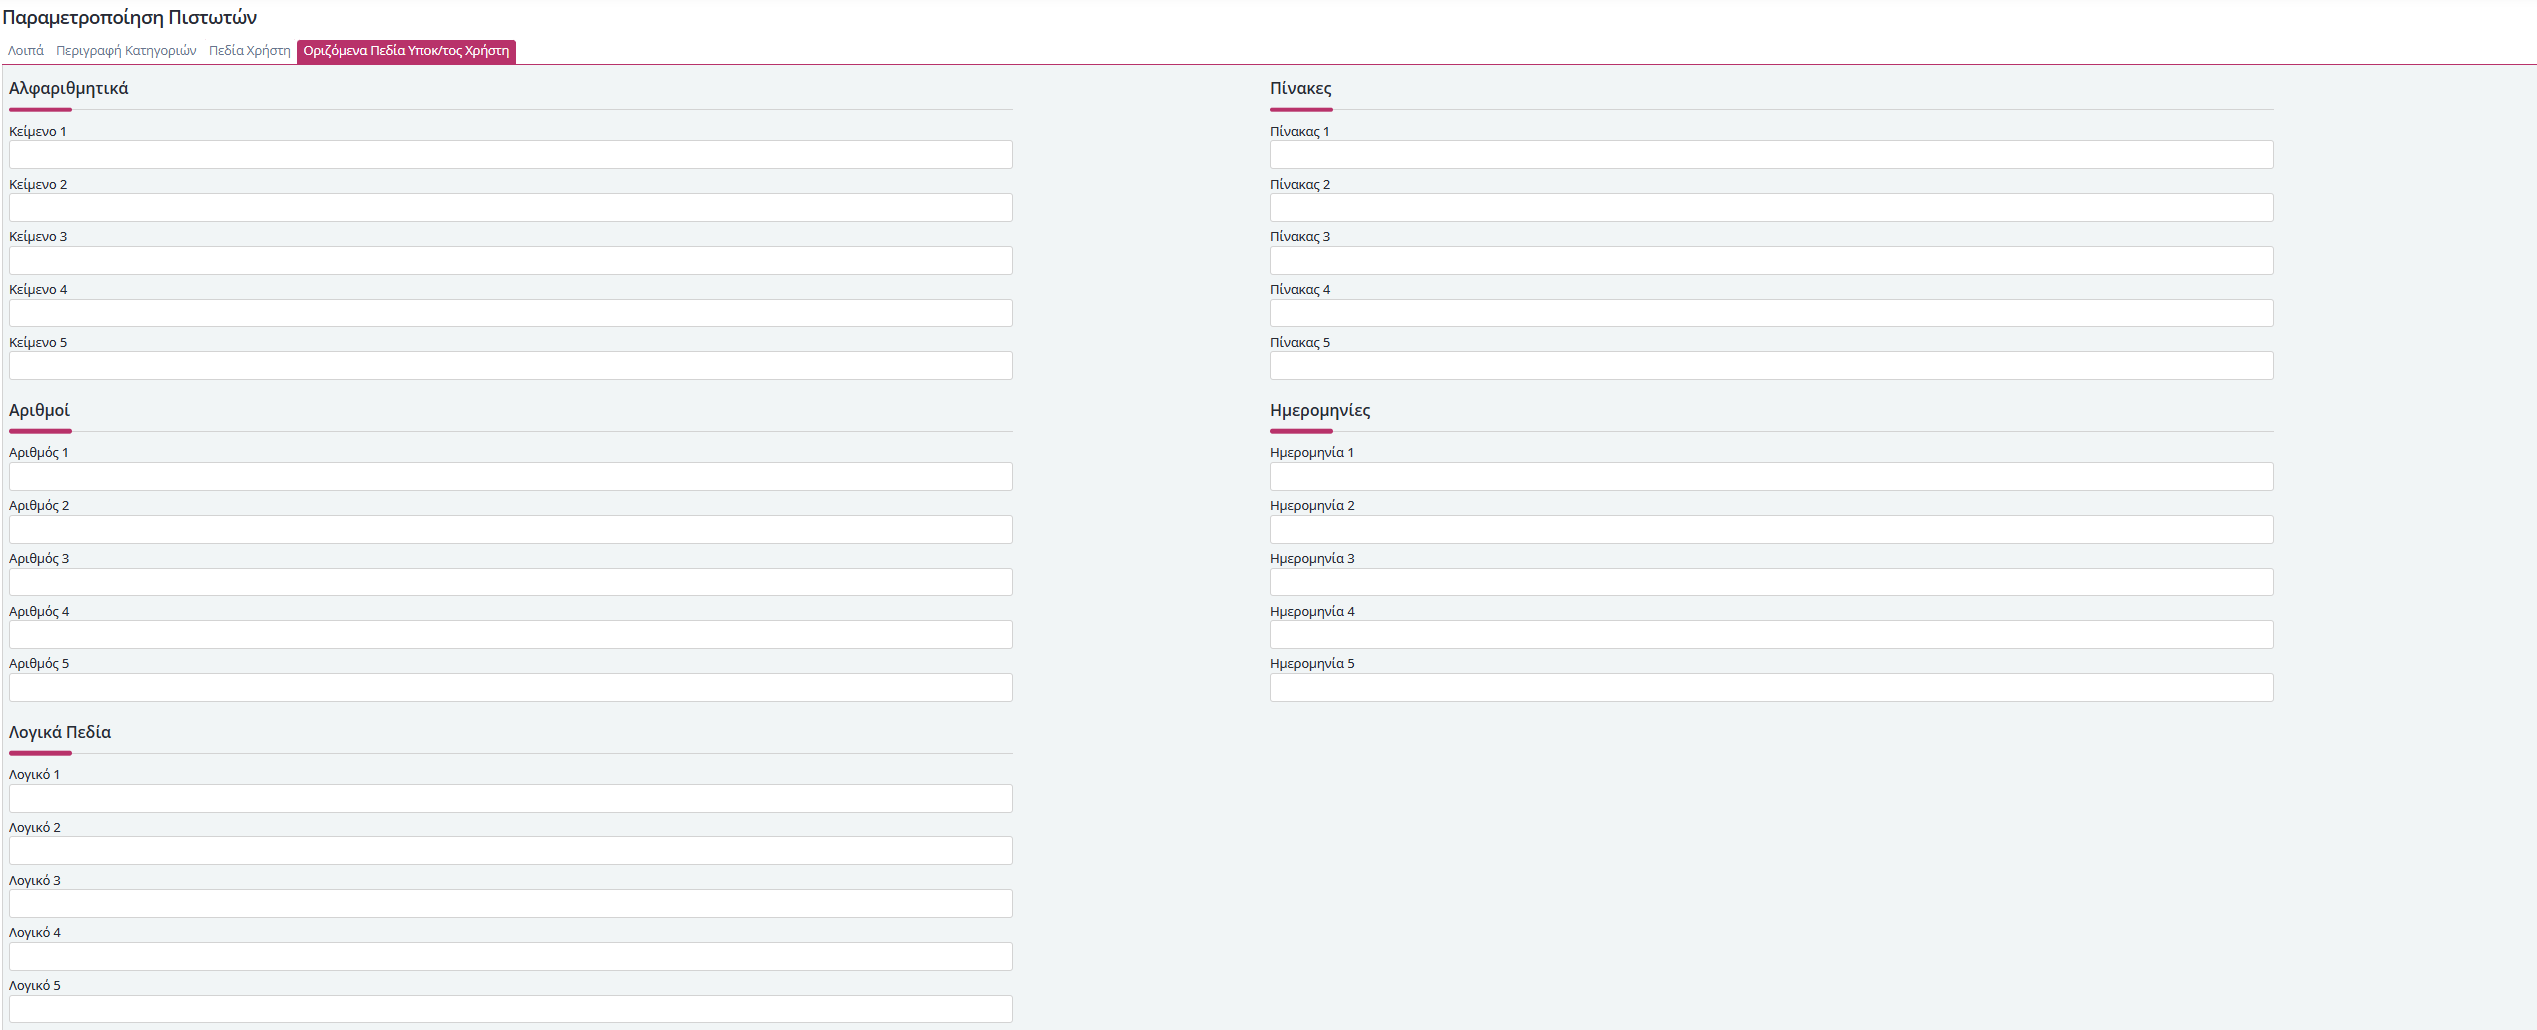This screenshot has height=1030, width=2537.
Task: Click the Αλφαριθμητικά section heading
Action: [69, 89]
